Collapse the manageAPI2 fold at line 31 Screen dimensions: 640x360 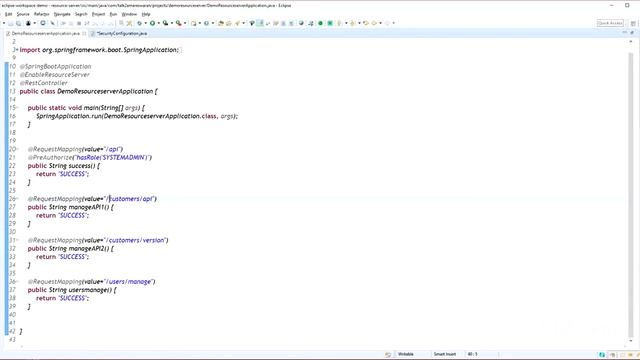tap(17, 240)
